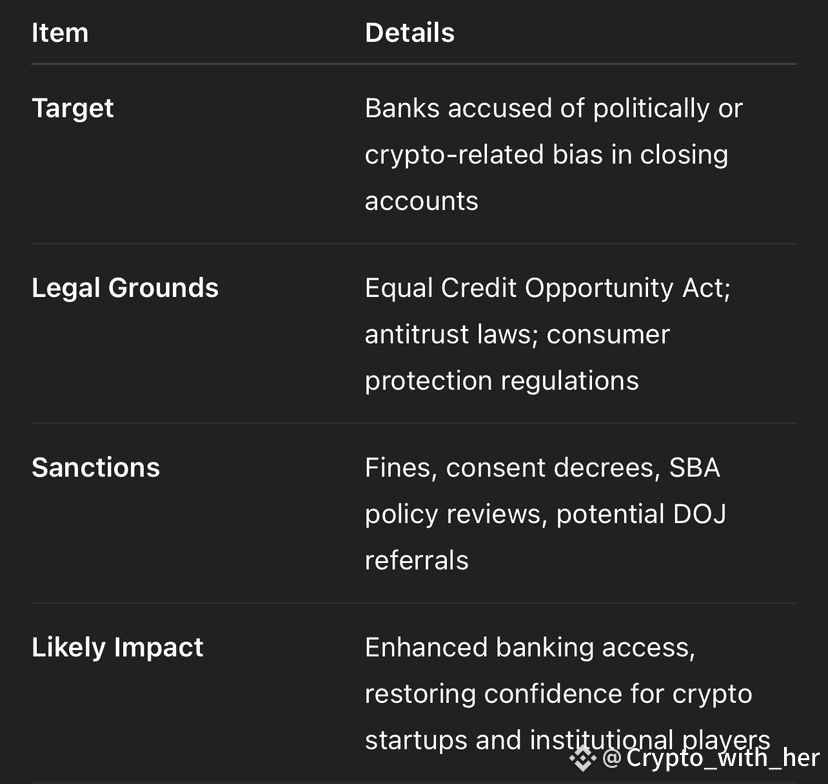Click the Binance logo icon in watermark

pos(582,759)
